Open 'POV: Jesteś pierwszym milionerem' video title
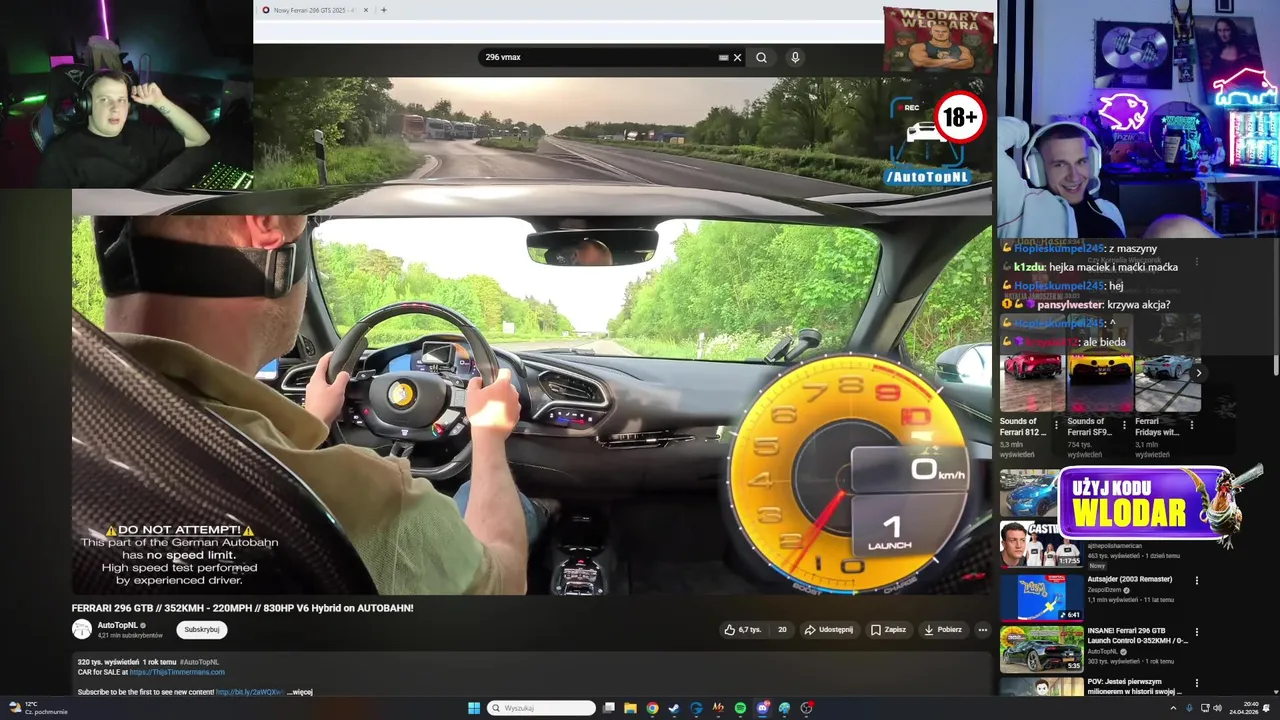 click(1134, 688)
